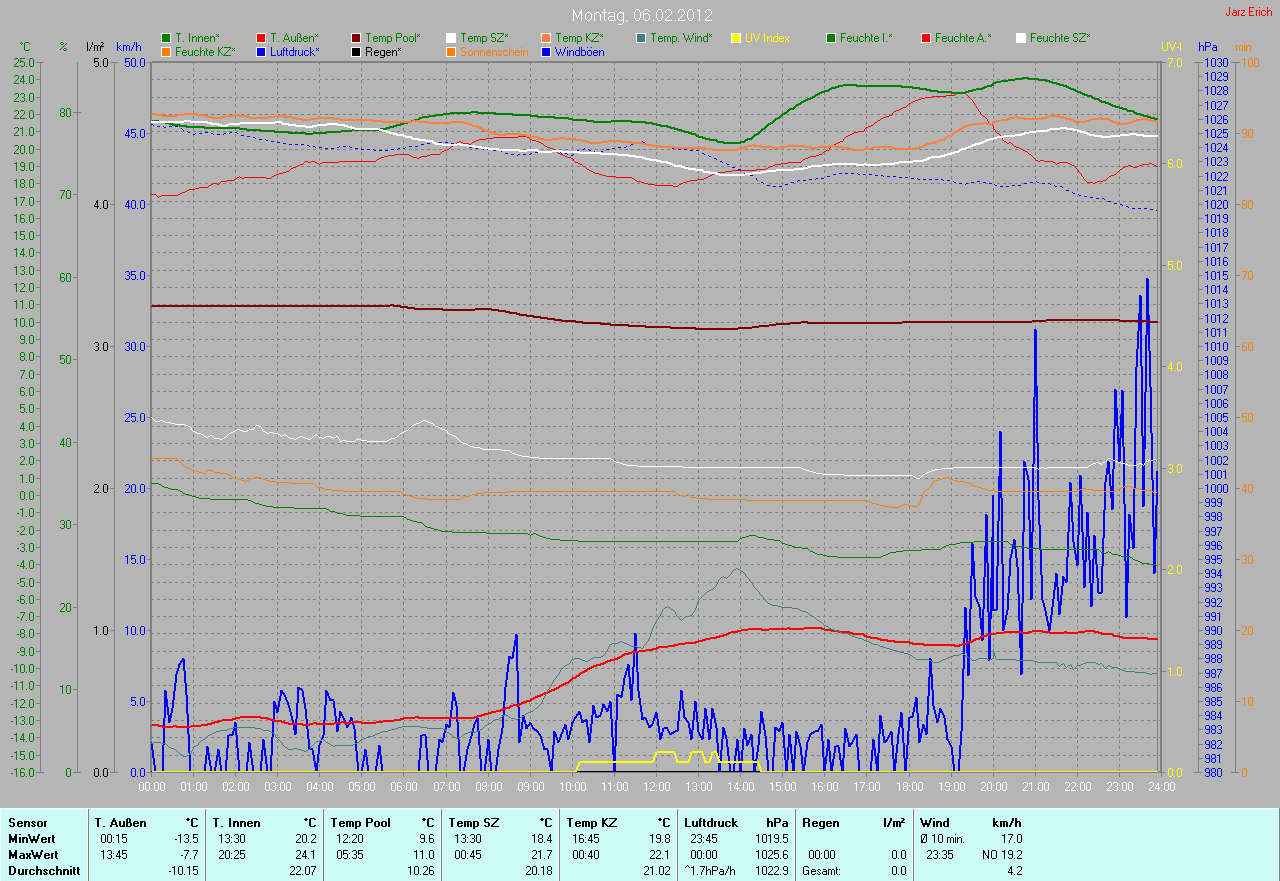Click the green T. Innen legend swatch
Screen dimensions: 1280x881
pyautogui.click(x=166, y=38)
